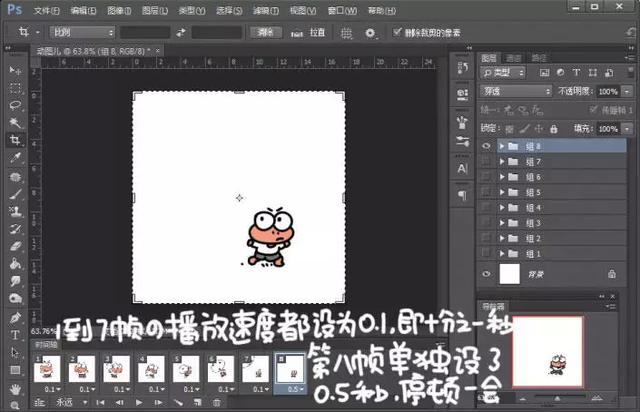Select the Hand tool
The height and width of the screenshot is (412, 640).
click(x=15, y=389)
